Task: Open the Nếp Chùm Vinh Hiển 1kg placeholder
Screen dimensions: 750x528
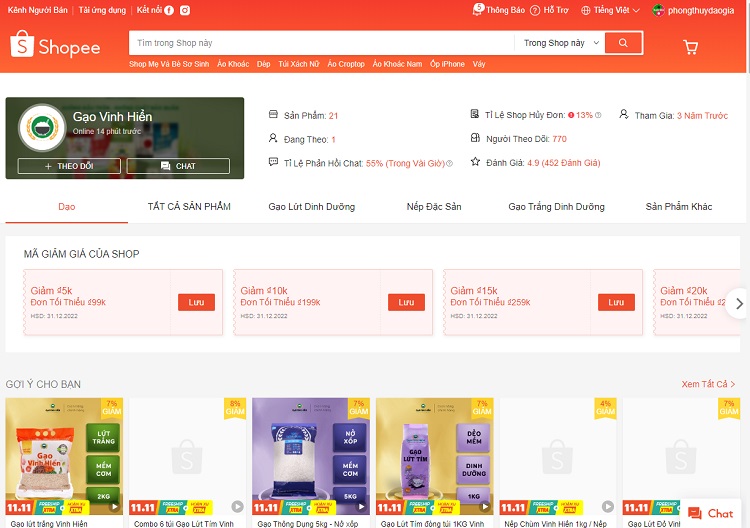Action: tap(558, 456)
